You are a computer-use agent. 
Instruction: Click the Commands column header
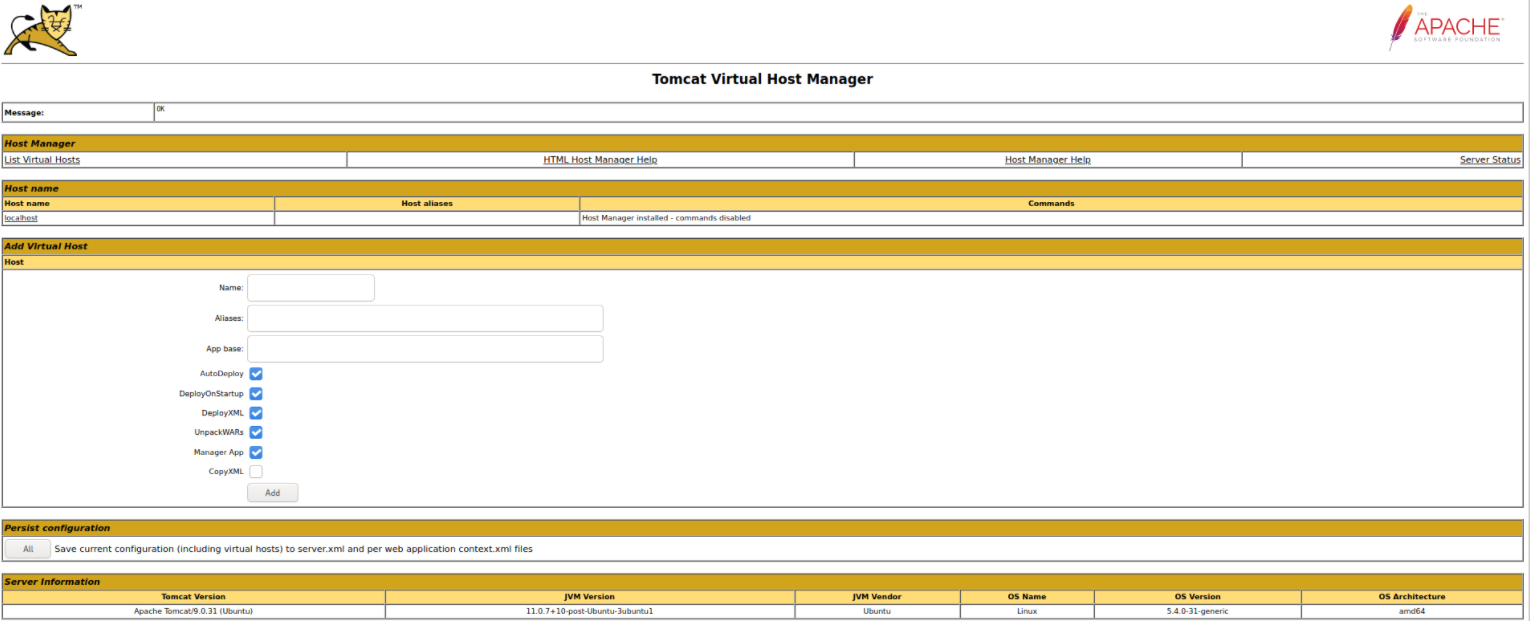click(x=1051, y=203)
